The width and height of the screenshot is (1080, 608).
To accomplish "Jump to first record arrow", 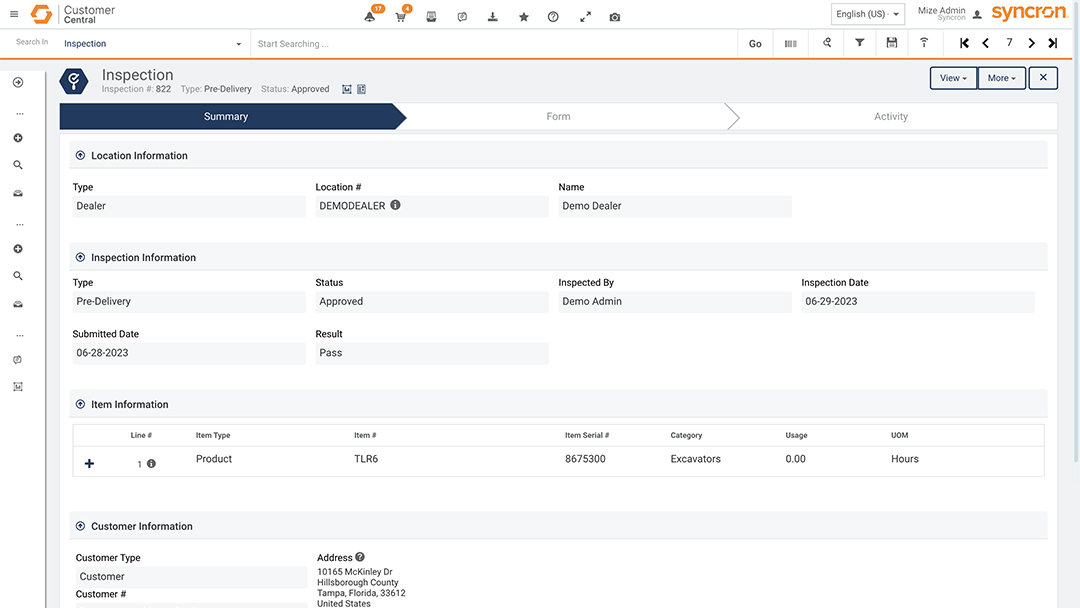I will point(964,43).
